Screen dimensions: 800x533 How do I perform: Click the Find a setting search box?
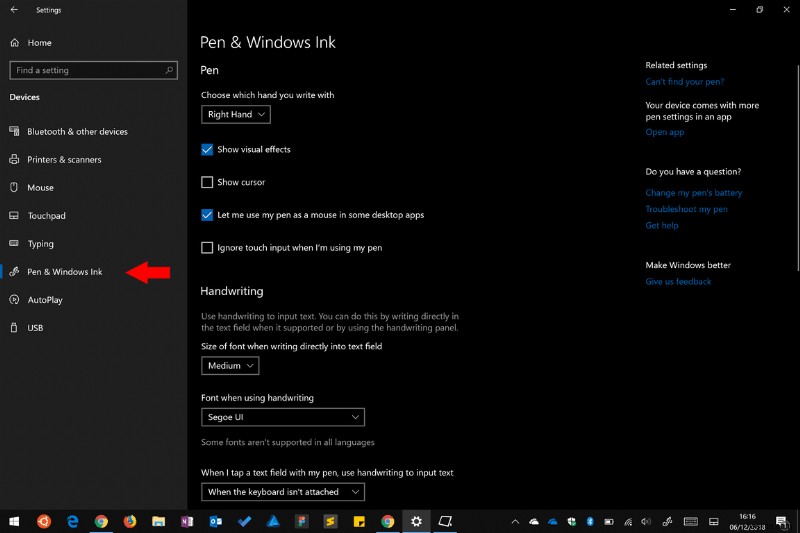point(93,71)
